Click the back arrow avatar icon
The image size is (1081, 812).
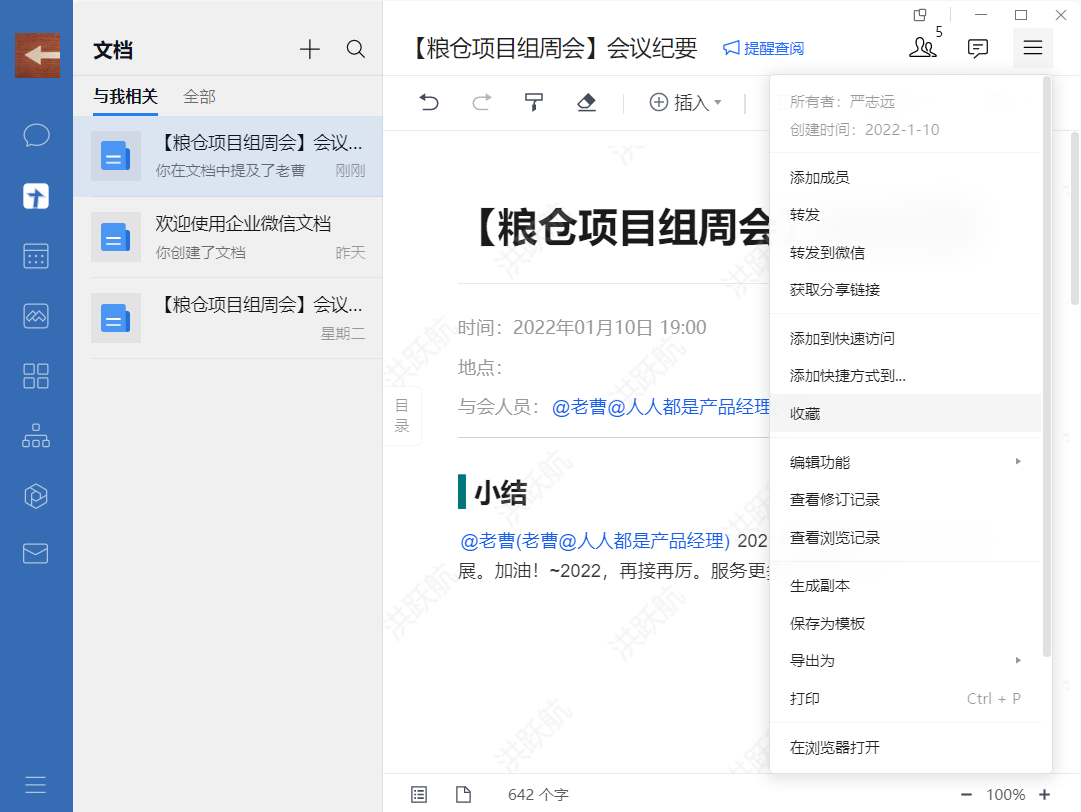click(37, 55)
